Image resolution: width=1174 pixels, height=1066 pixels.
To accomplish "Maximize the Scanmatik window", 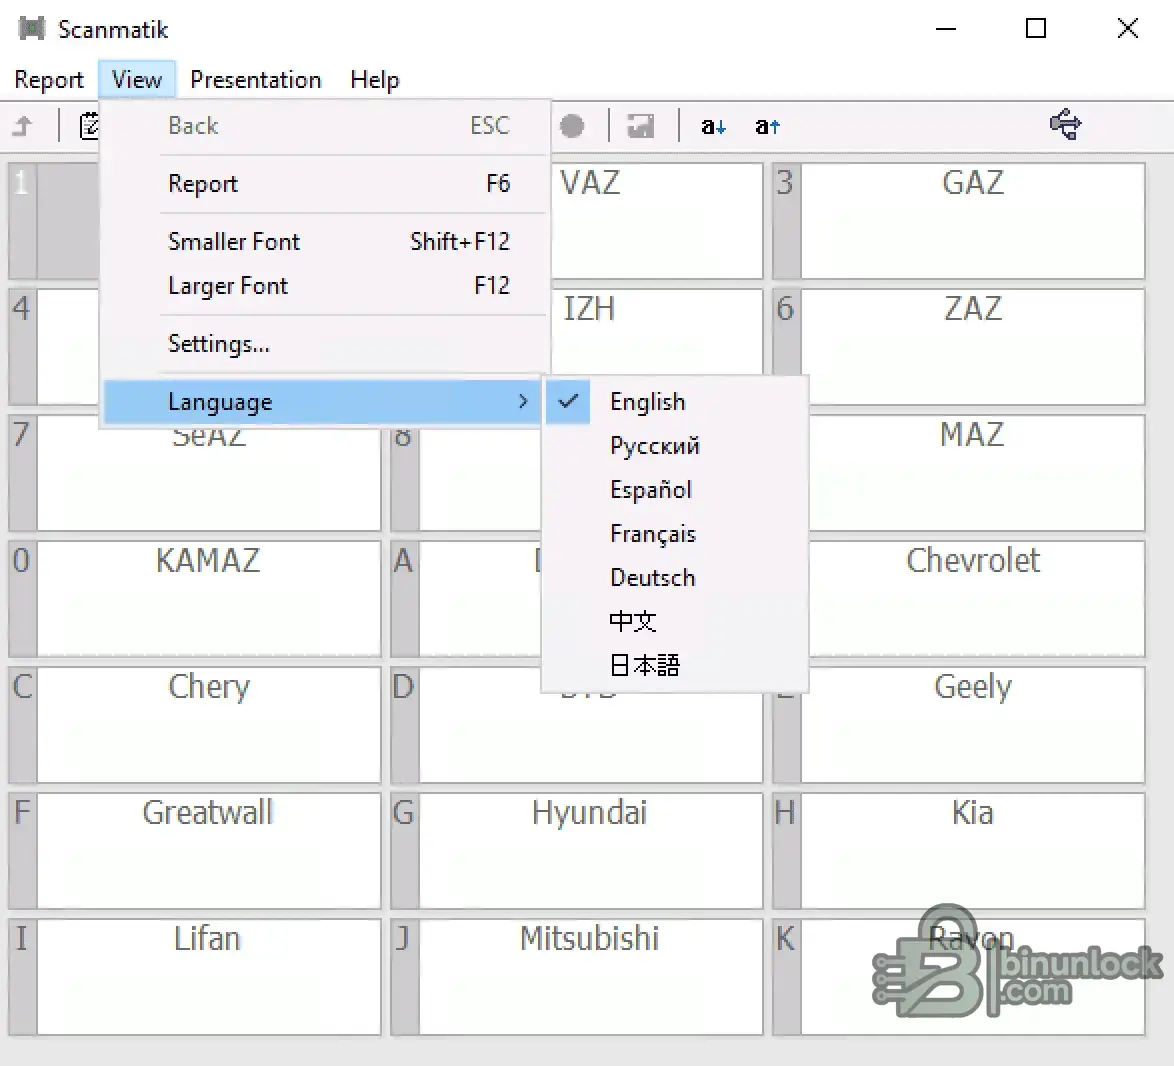I will tap(1035, 29).
